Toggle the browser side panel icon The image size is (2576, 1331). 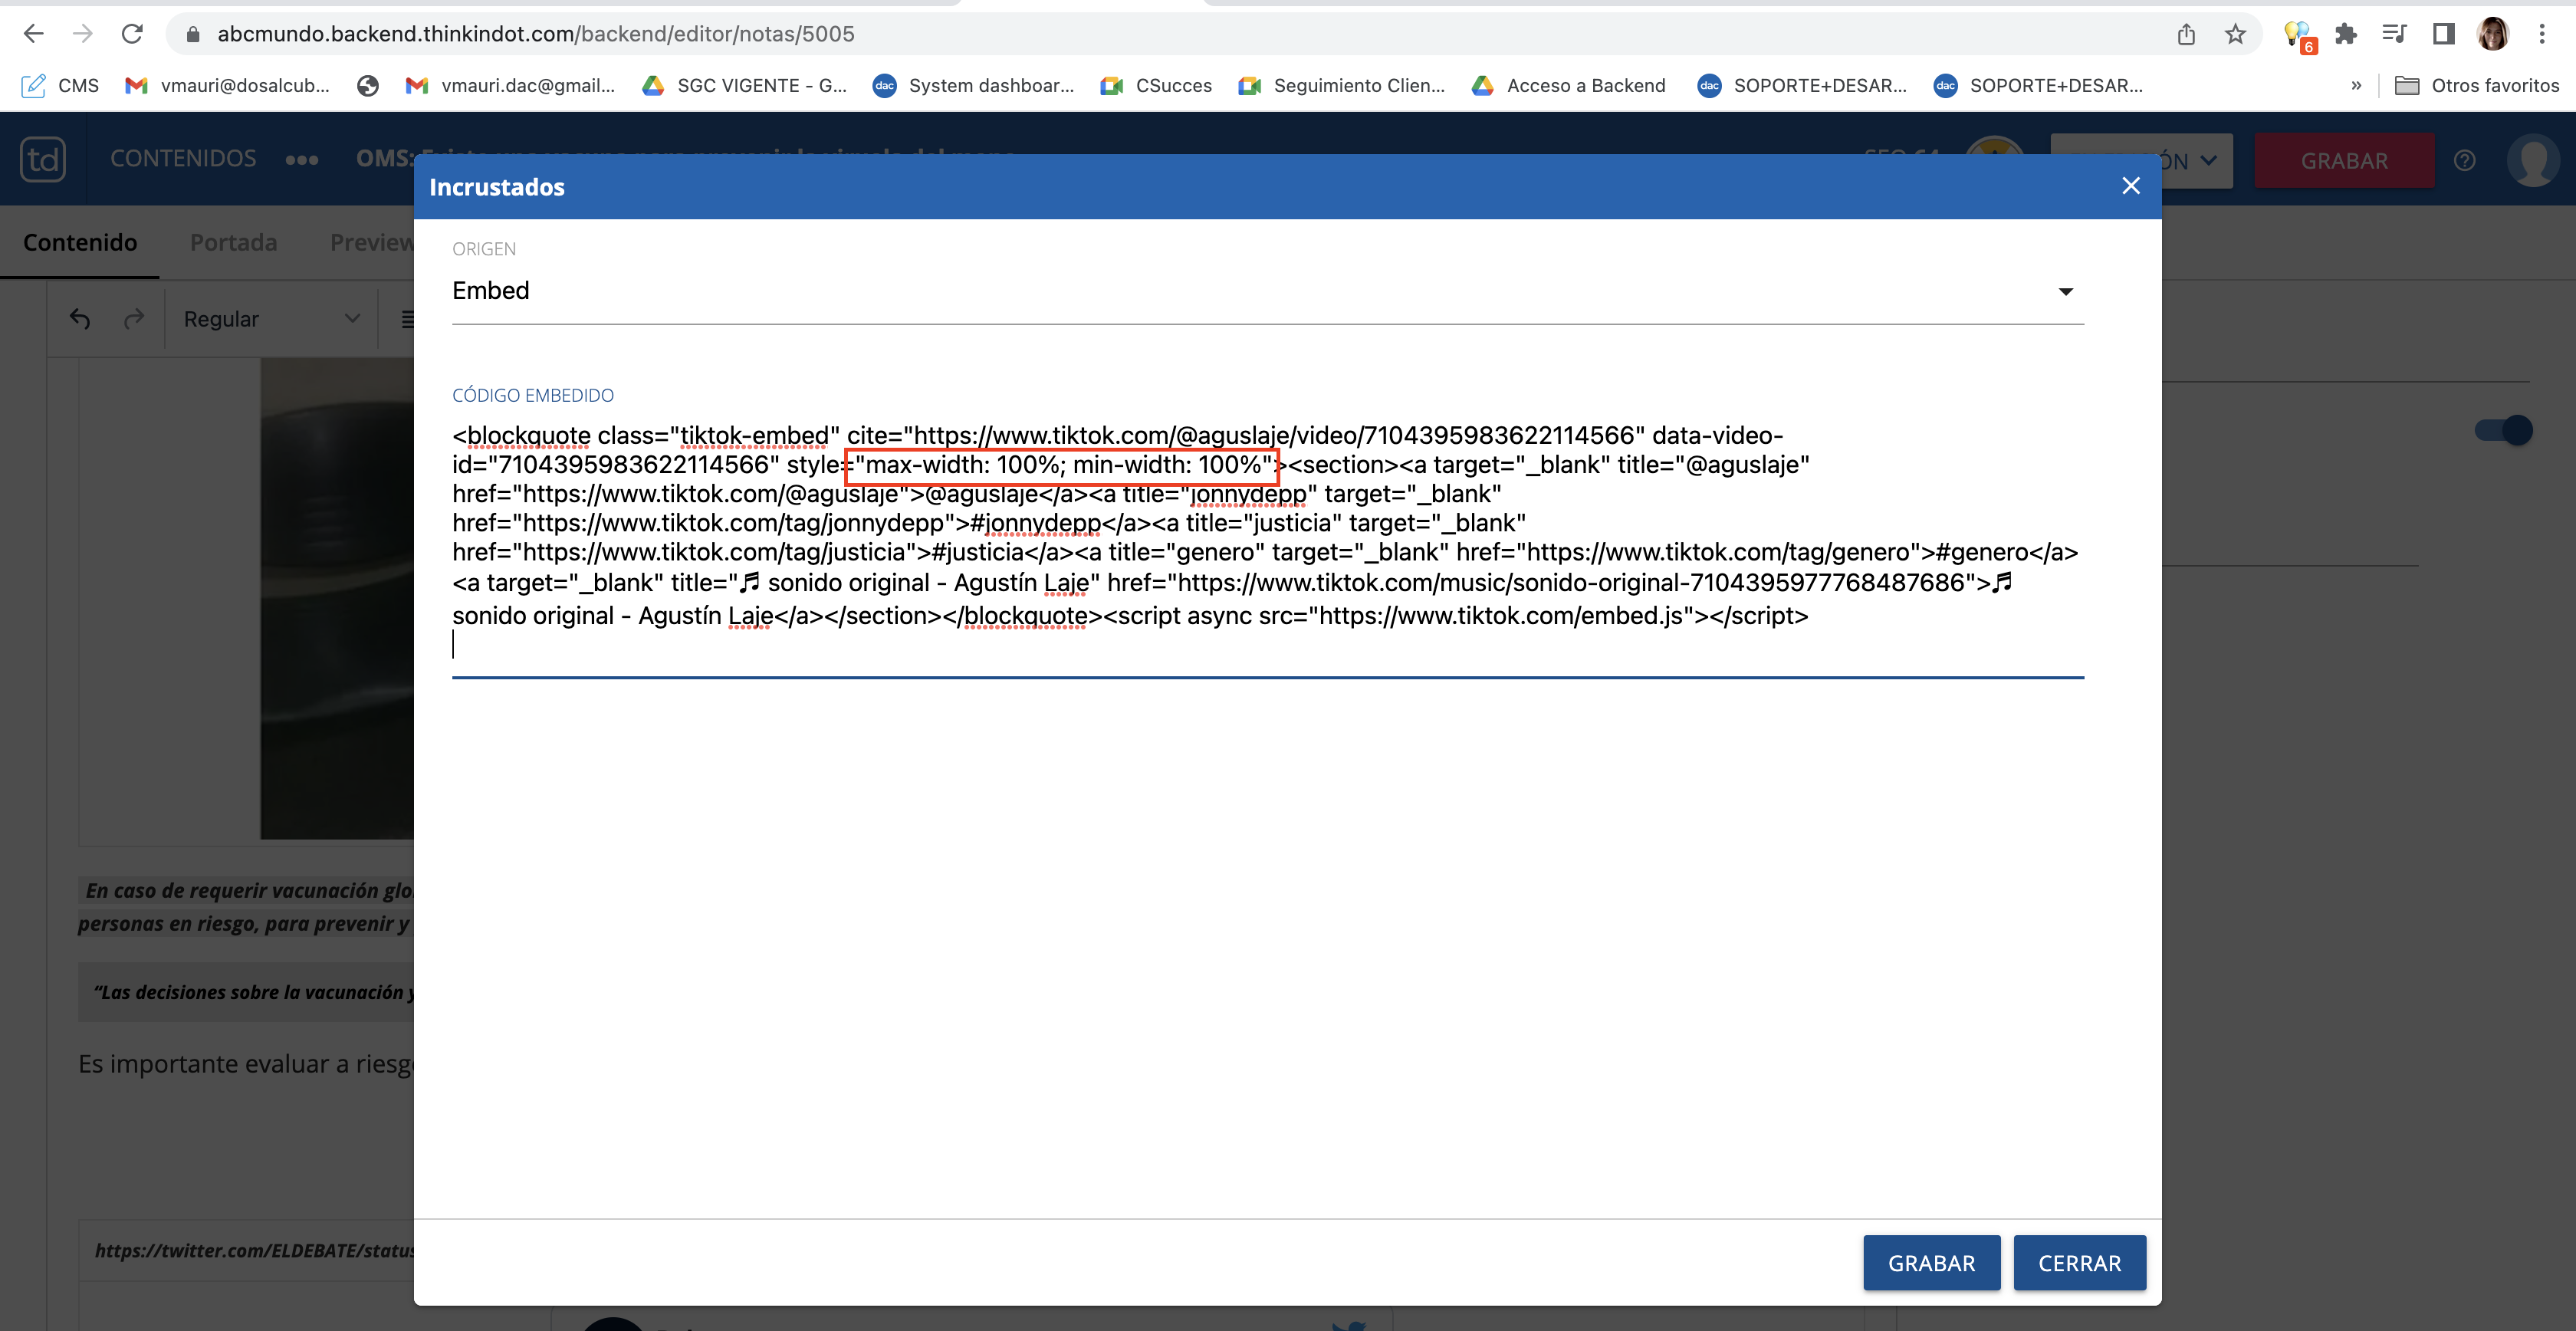(x=2443, y=34)
